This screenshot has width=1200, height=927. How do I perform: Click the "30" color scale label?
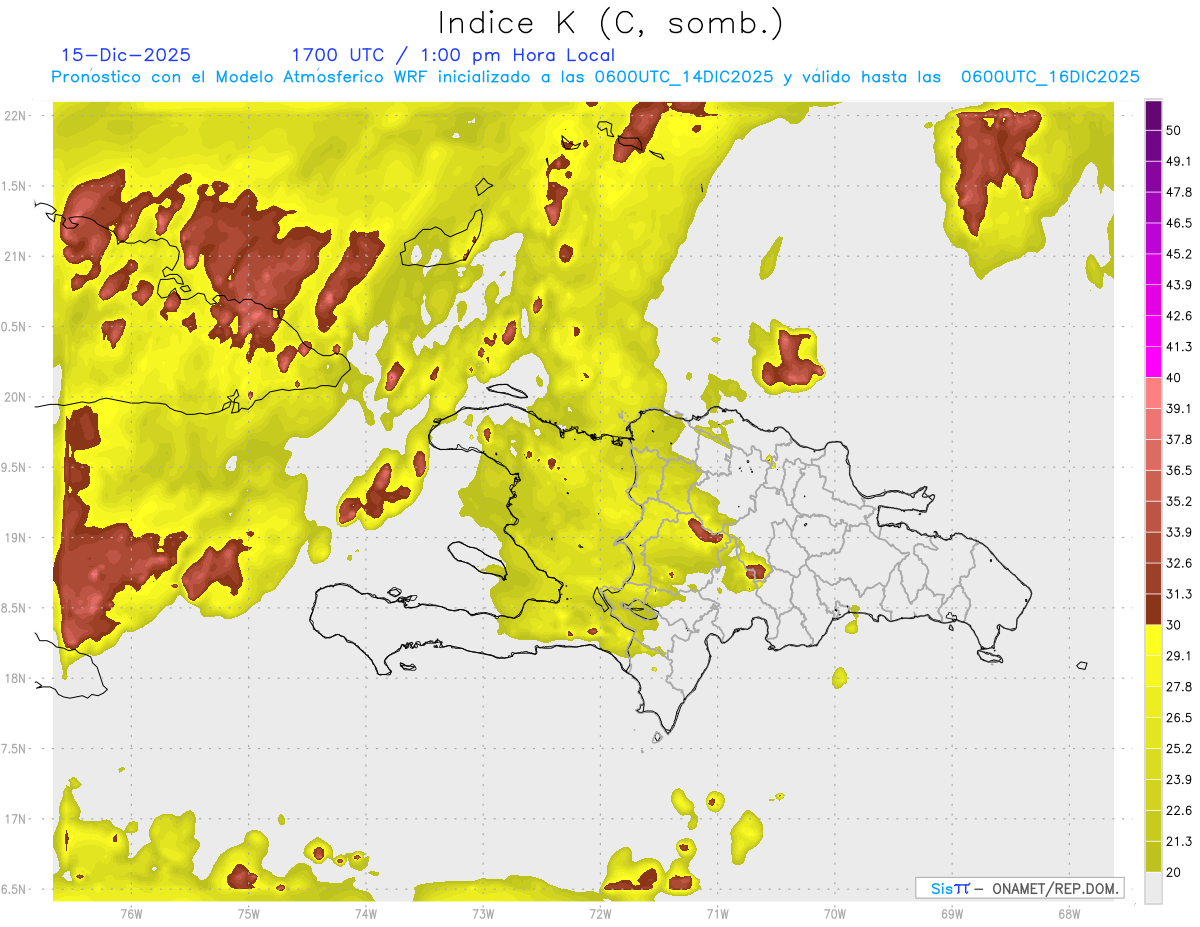pyautogui.click(x=1174, y=625)
